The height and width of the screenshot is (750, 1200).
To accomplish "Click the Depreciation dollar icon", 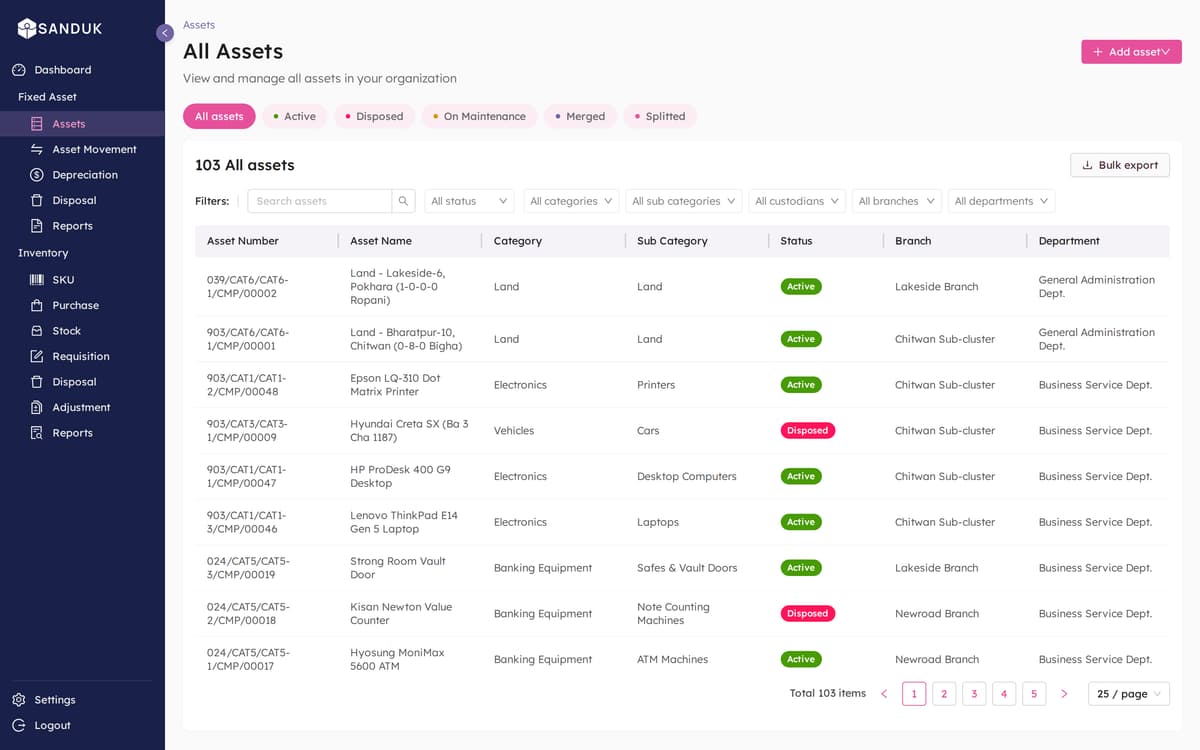I will click(37, 175).
